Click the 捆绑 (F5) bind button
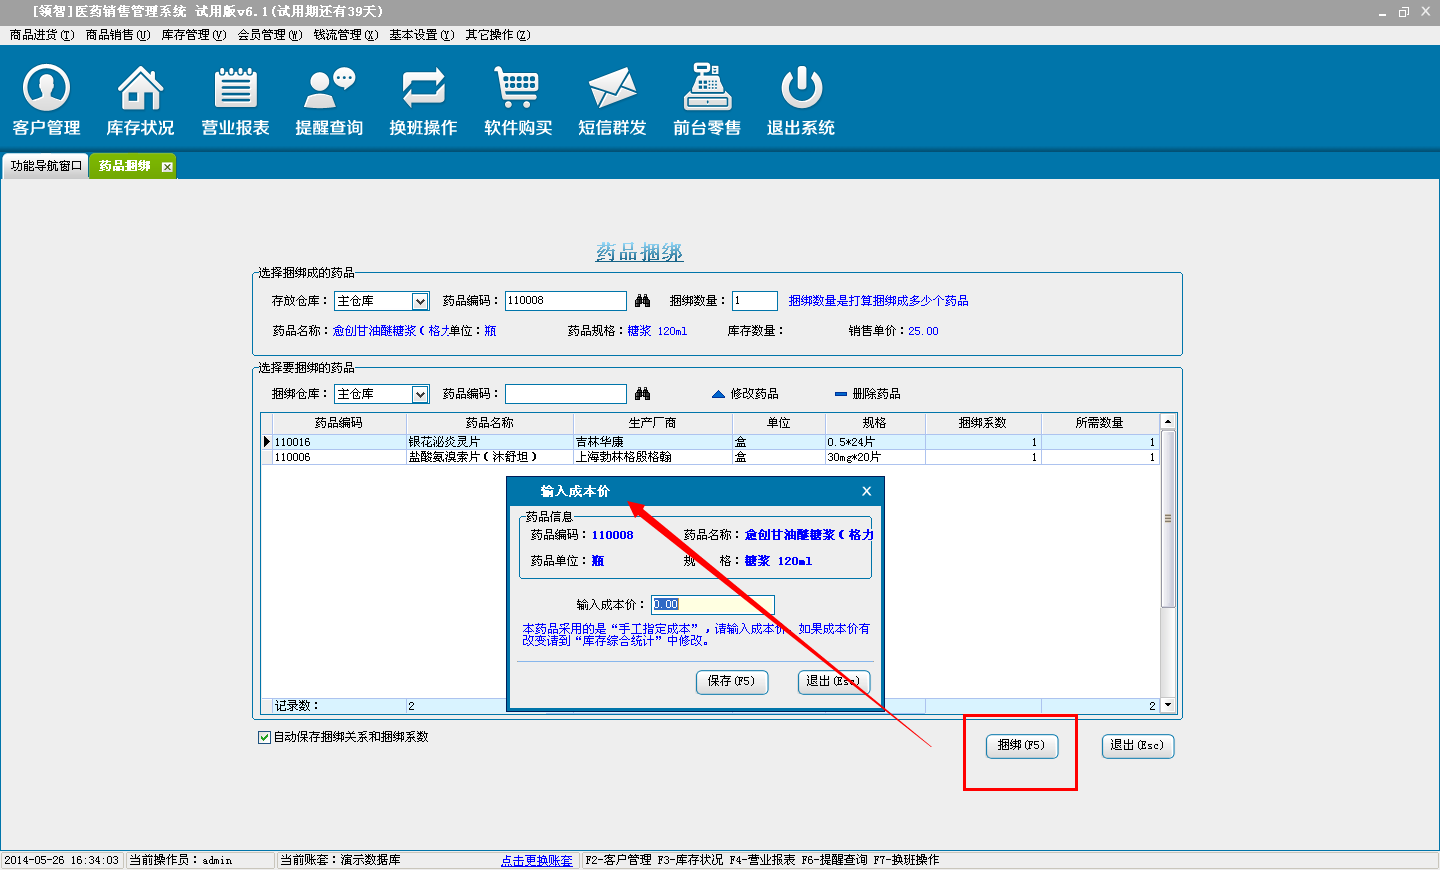Screen dimensions: 1440x870 pos(1021,745)
